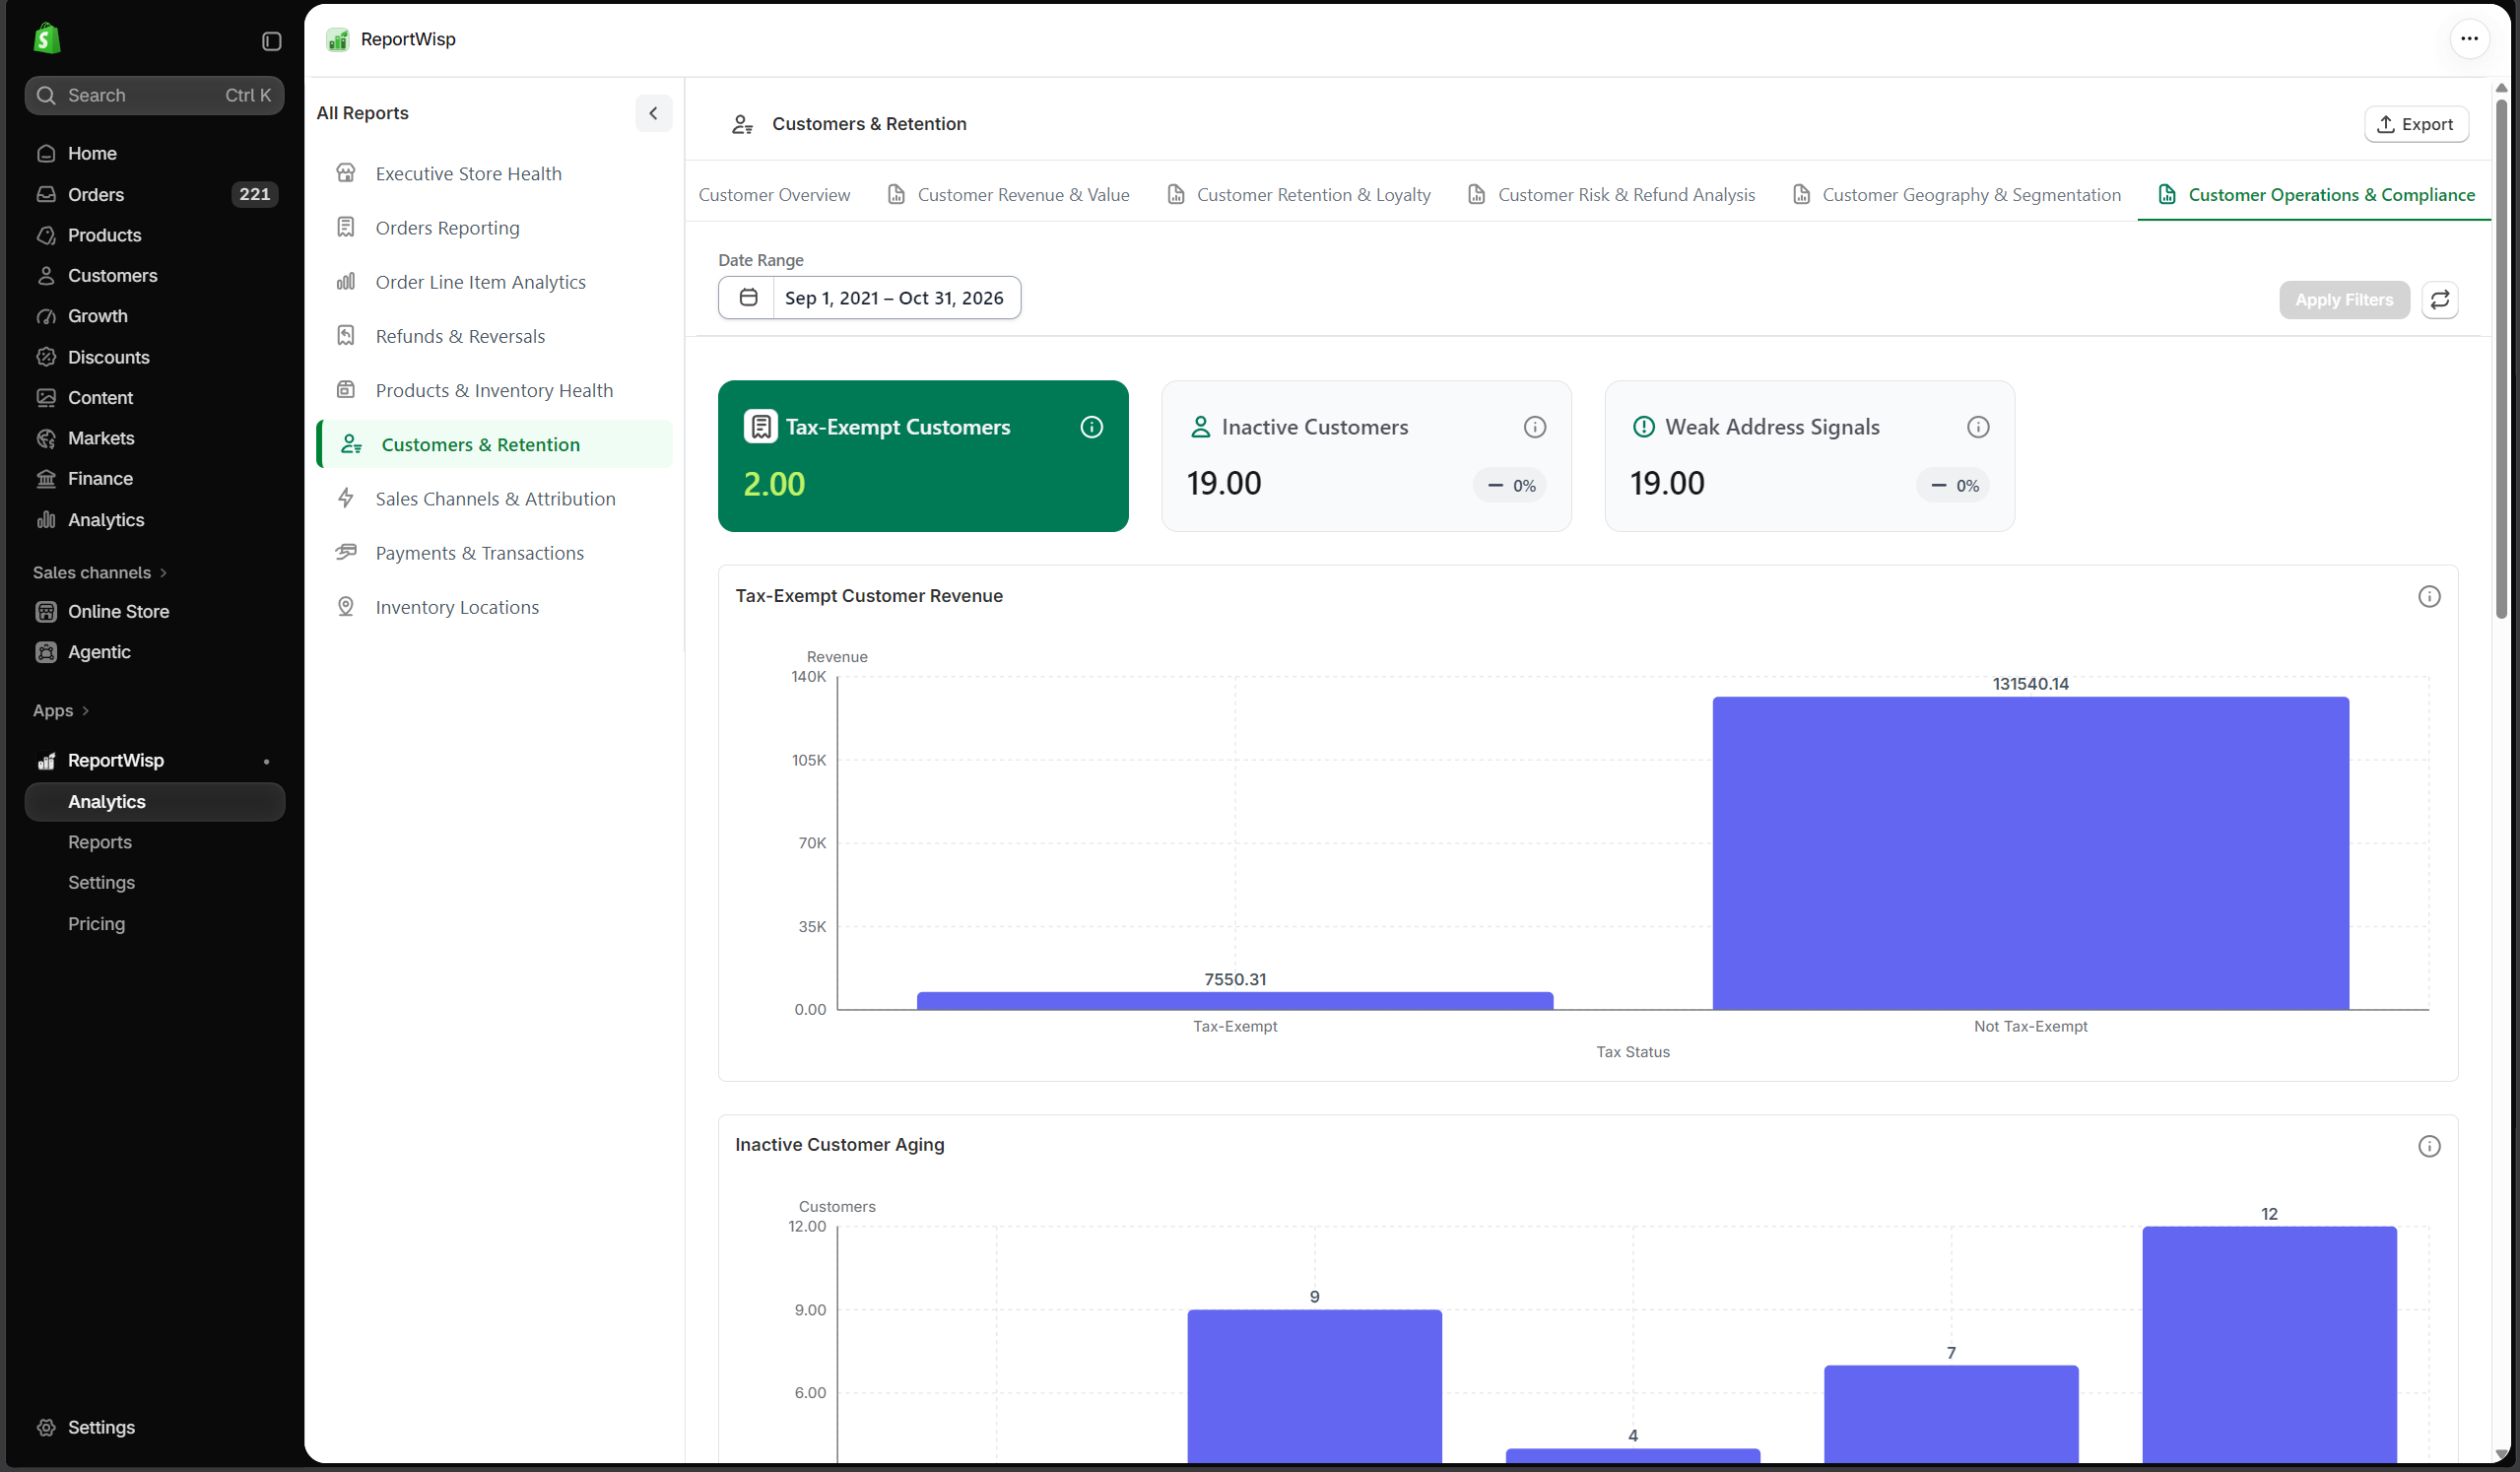This screenshot has height=1472, width=2520.
Task: Open Sales Channels & Attribution report
Action: (x=494, y=499)
